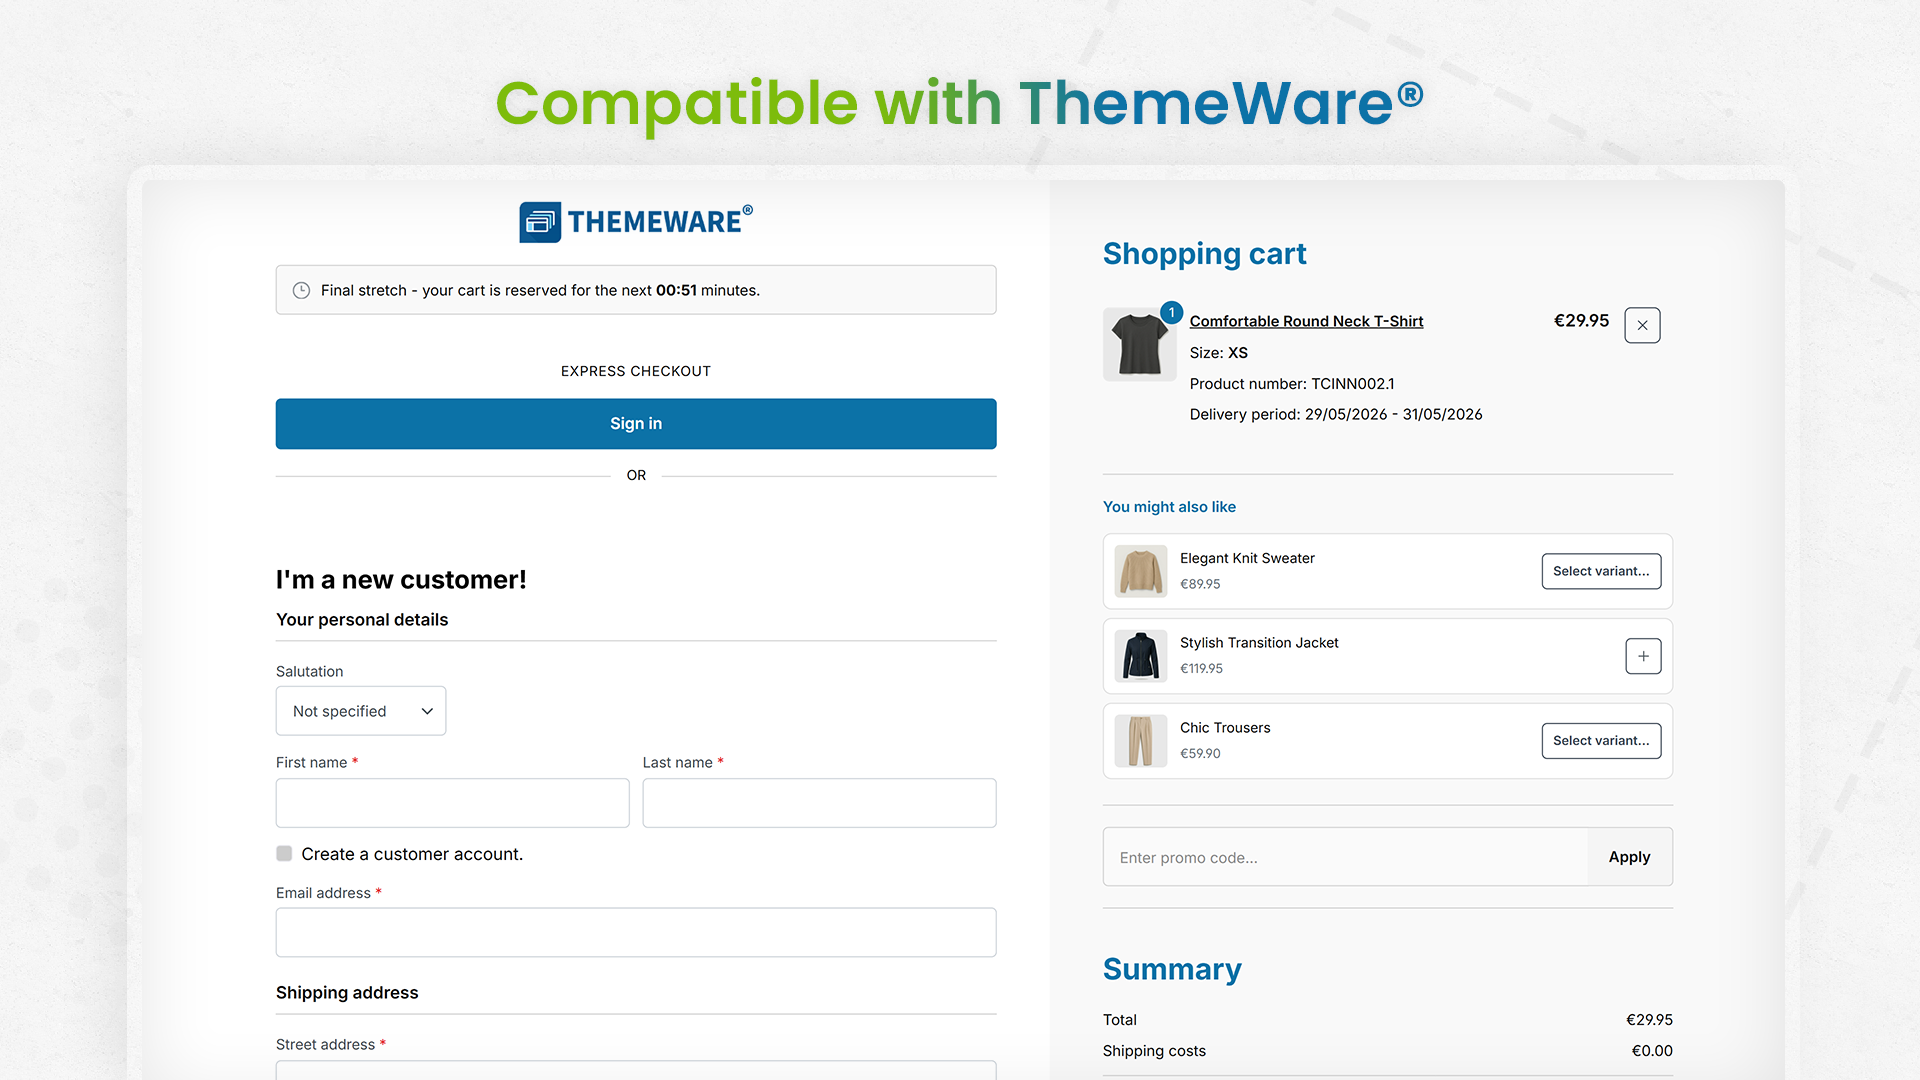The image size is (1920, 1080).
Task: Focus the Email address field
Action: point(636,932)
